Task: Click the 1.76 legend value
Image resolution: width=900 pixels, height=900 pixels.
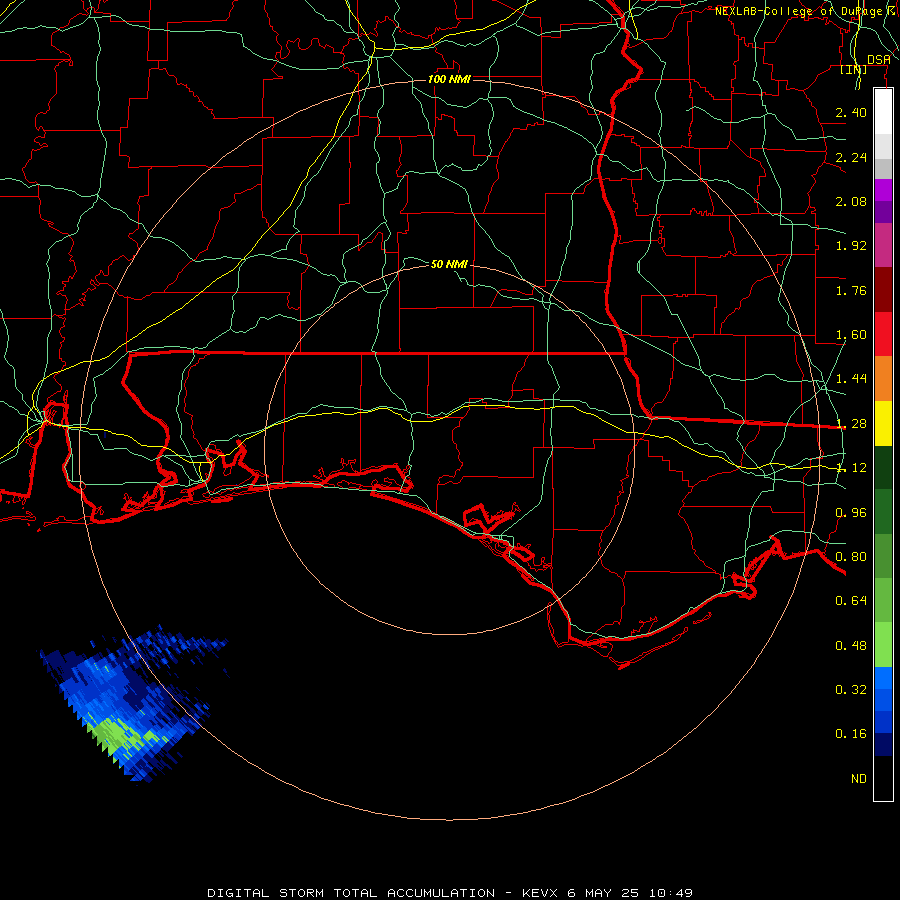Action: (x=851, y=290)
